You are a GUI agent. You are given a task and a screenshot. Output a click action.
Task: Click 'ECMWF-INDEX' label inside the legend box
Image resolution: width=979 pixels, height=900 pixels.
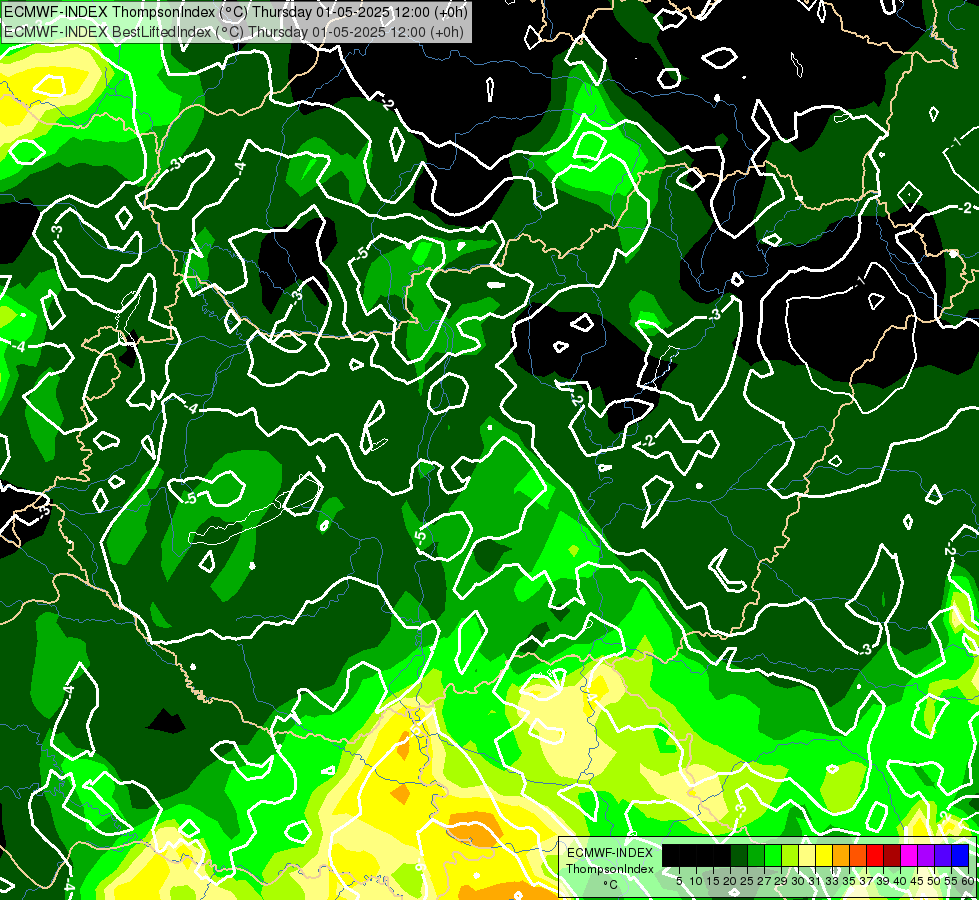coord(610,853)
